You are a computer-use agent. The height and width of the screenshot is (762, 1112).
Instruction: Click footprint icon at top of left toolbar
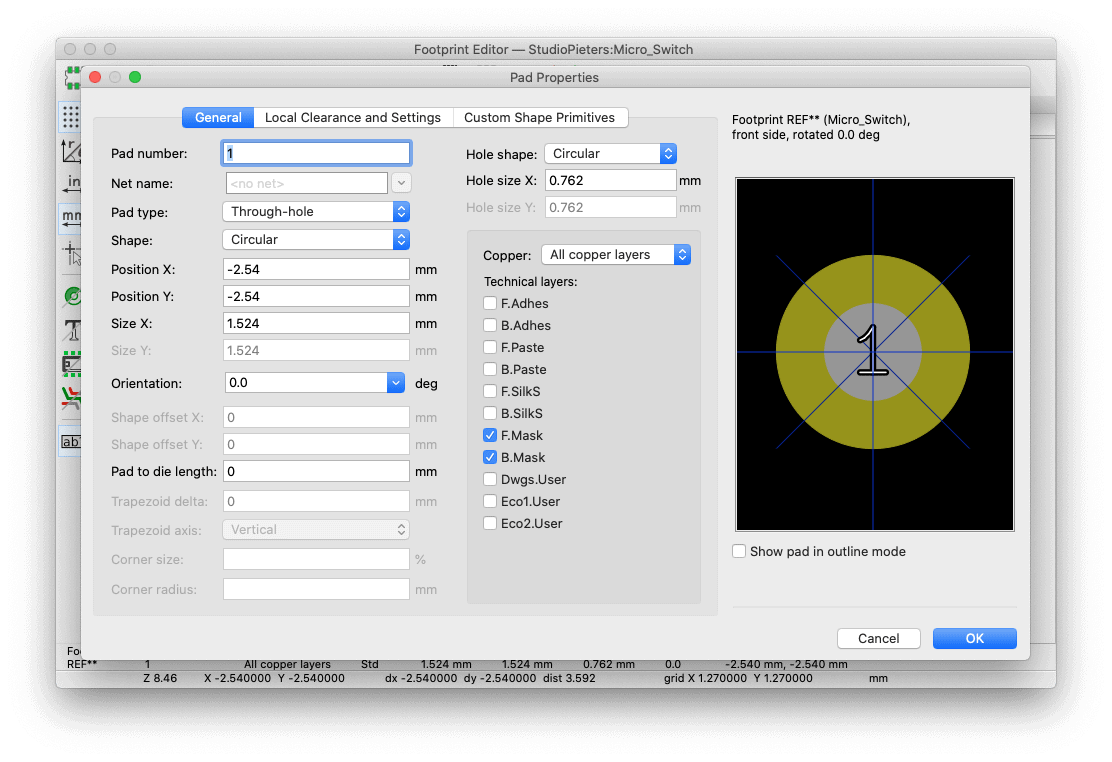coord(72,77)
